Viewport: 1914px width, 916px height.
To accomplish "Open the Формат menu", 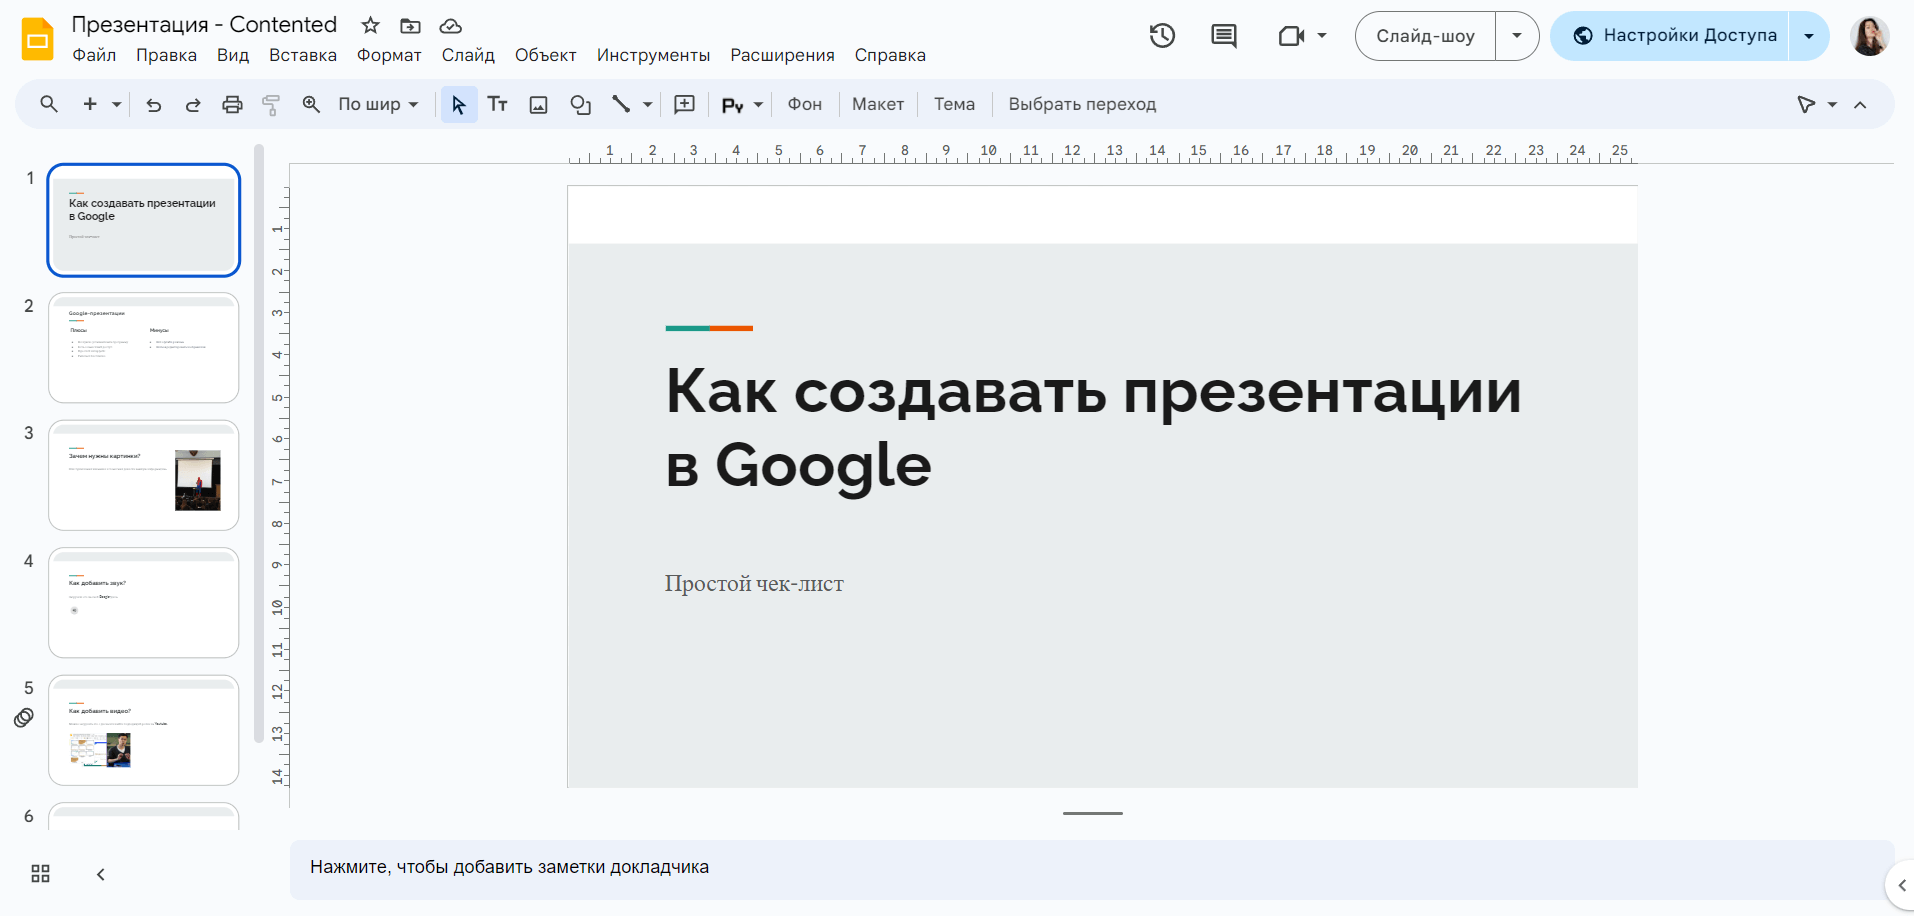I will coord(389,55).
